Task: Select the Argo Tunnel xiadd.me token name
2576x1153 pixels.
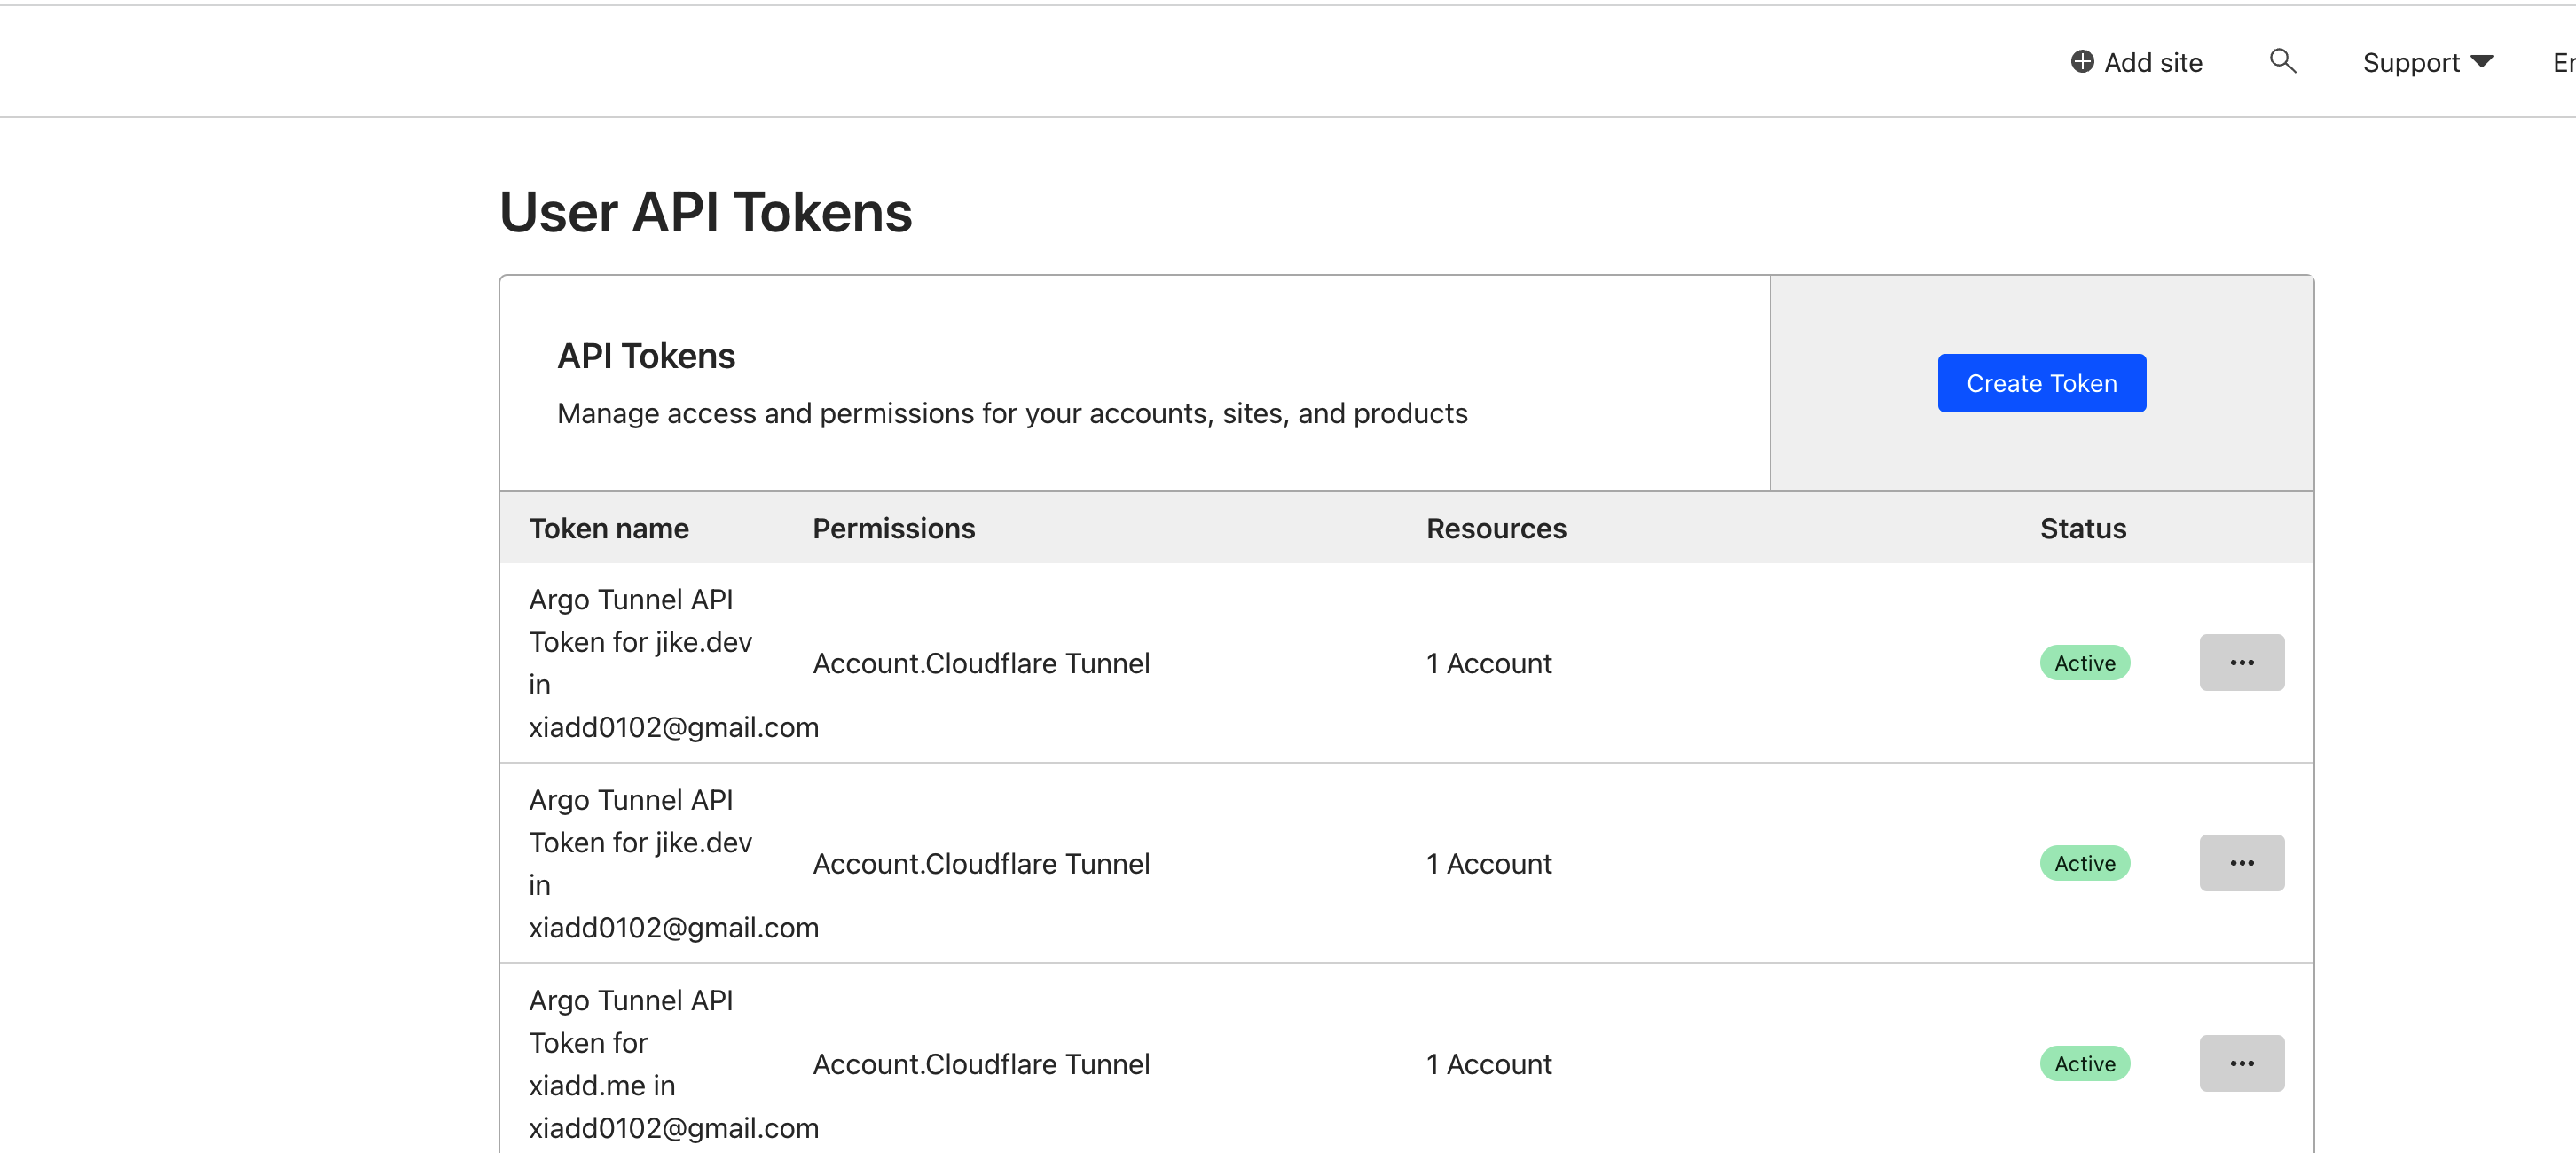Action: click(673, 1064)
